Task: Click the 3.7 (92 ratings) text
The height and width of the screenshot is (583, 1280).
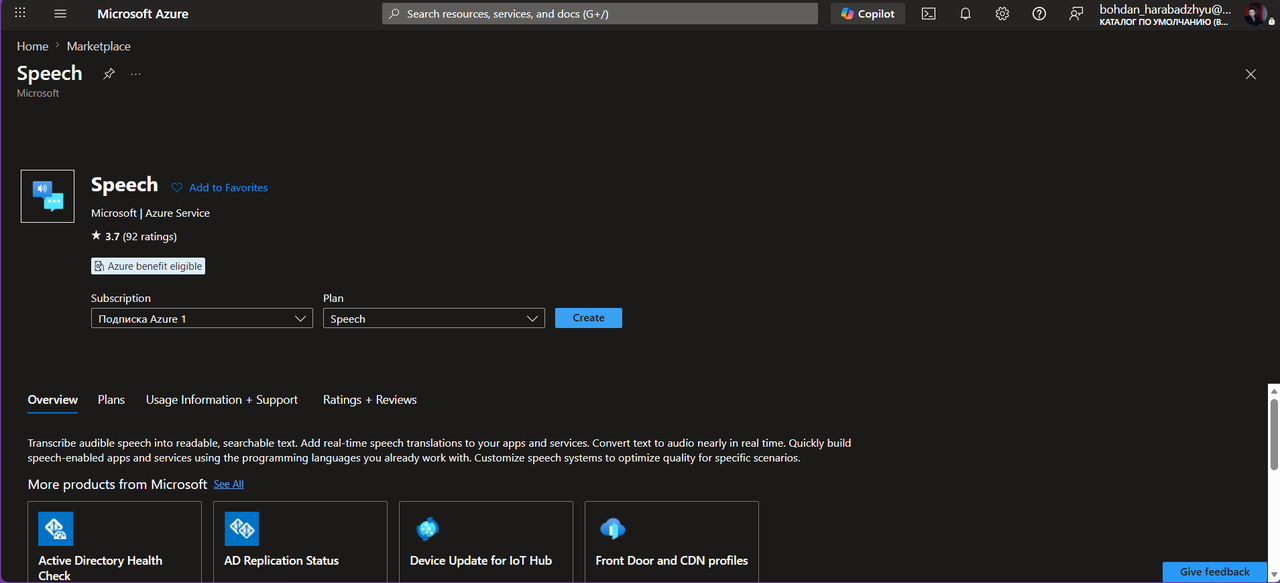Action: (141, 237)
